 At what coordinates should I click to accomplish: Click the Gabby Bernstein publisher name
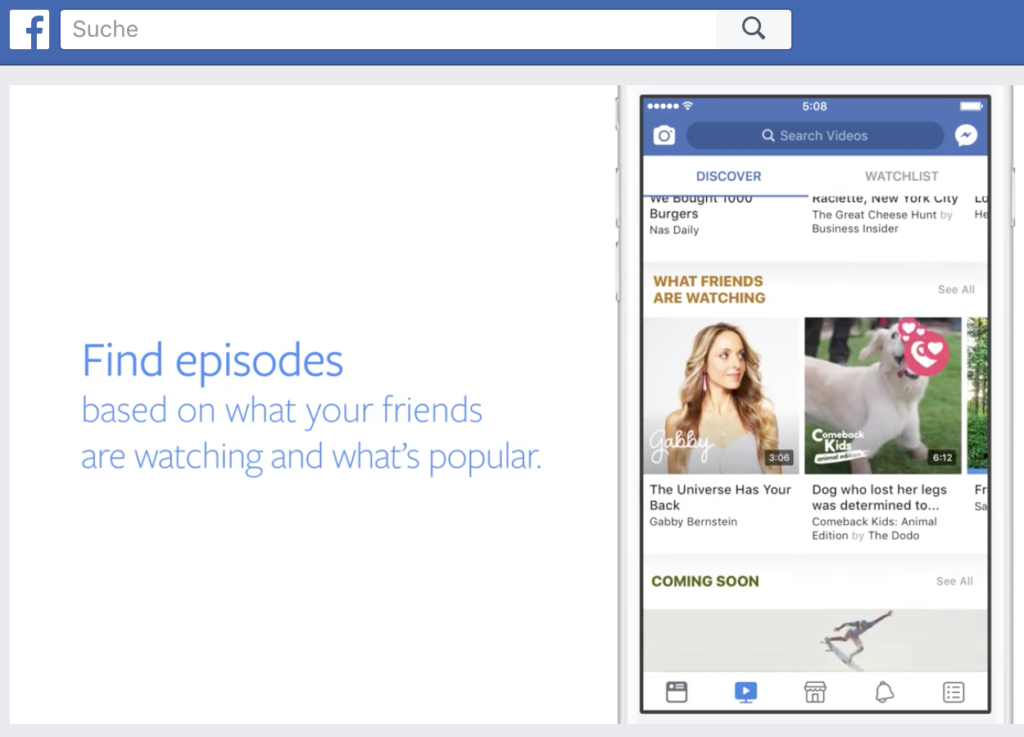click(693, 522)
